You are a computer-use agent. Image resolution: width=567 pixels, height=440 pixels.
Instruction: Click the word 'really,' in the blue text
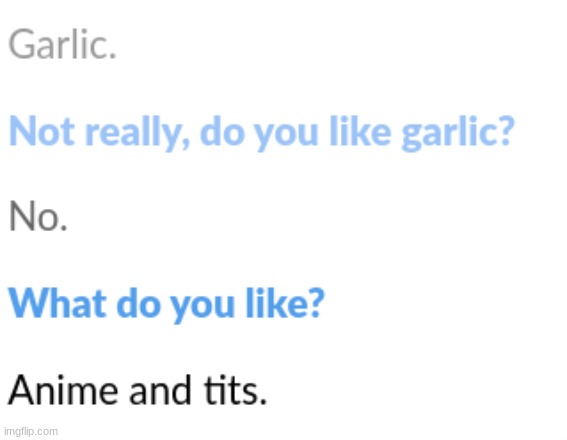point(137,133)
